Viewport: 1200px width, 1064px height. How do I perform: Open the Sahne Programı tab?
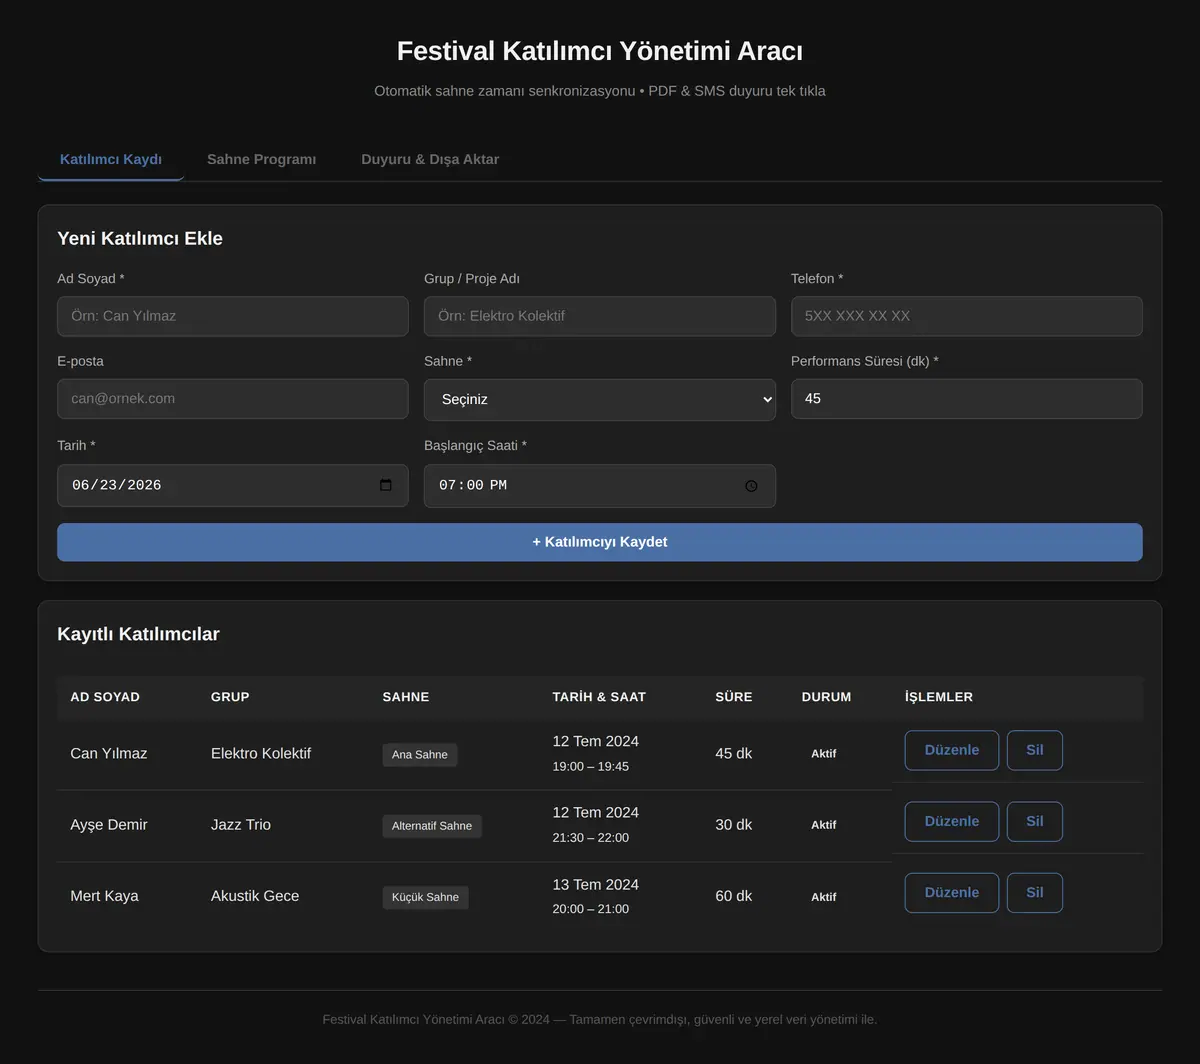click(x=261, y=160)
